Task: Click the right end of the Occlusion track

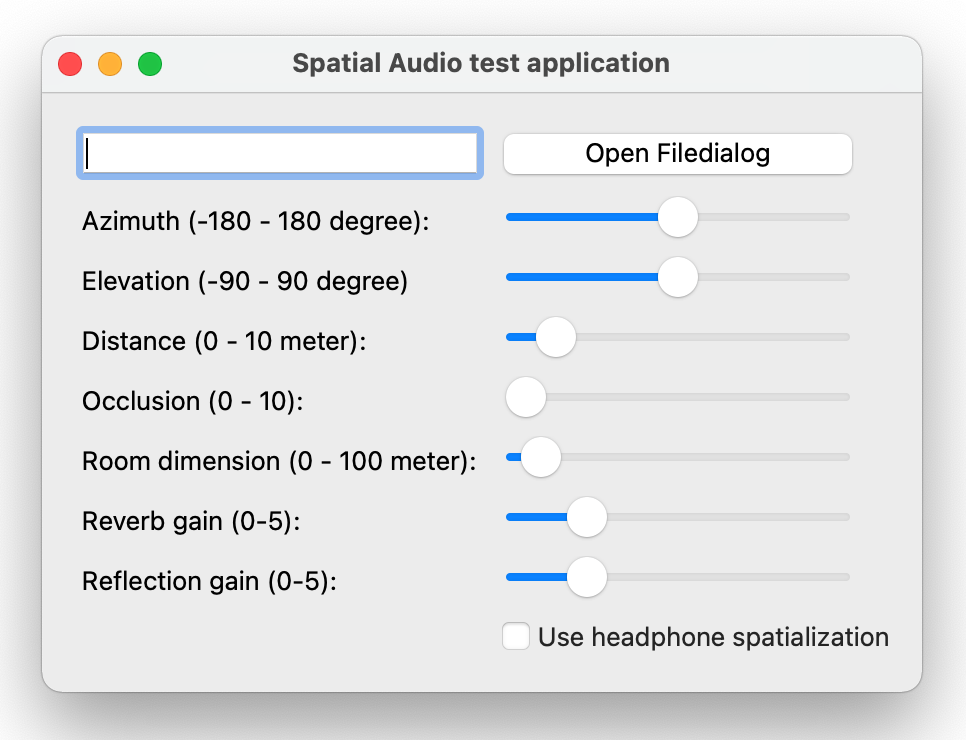Action: [x=845, y=397]
